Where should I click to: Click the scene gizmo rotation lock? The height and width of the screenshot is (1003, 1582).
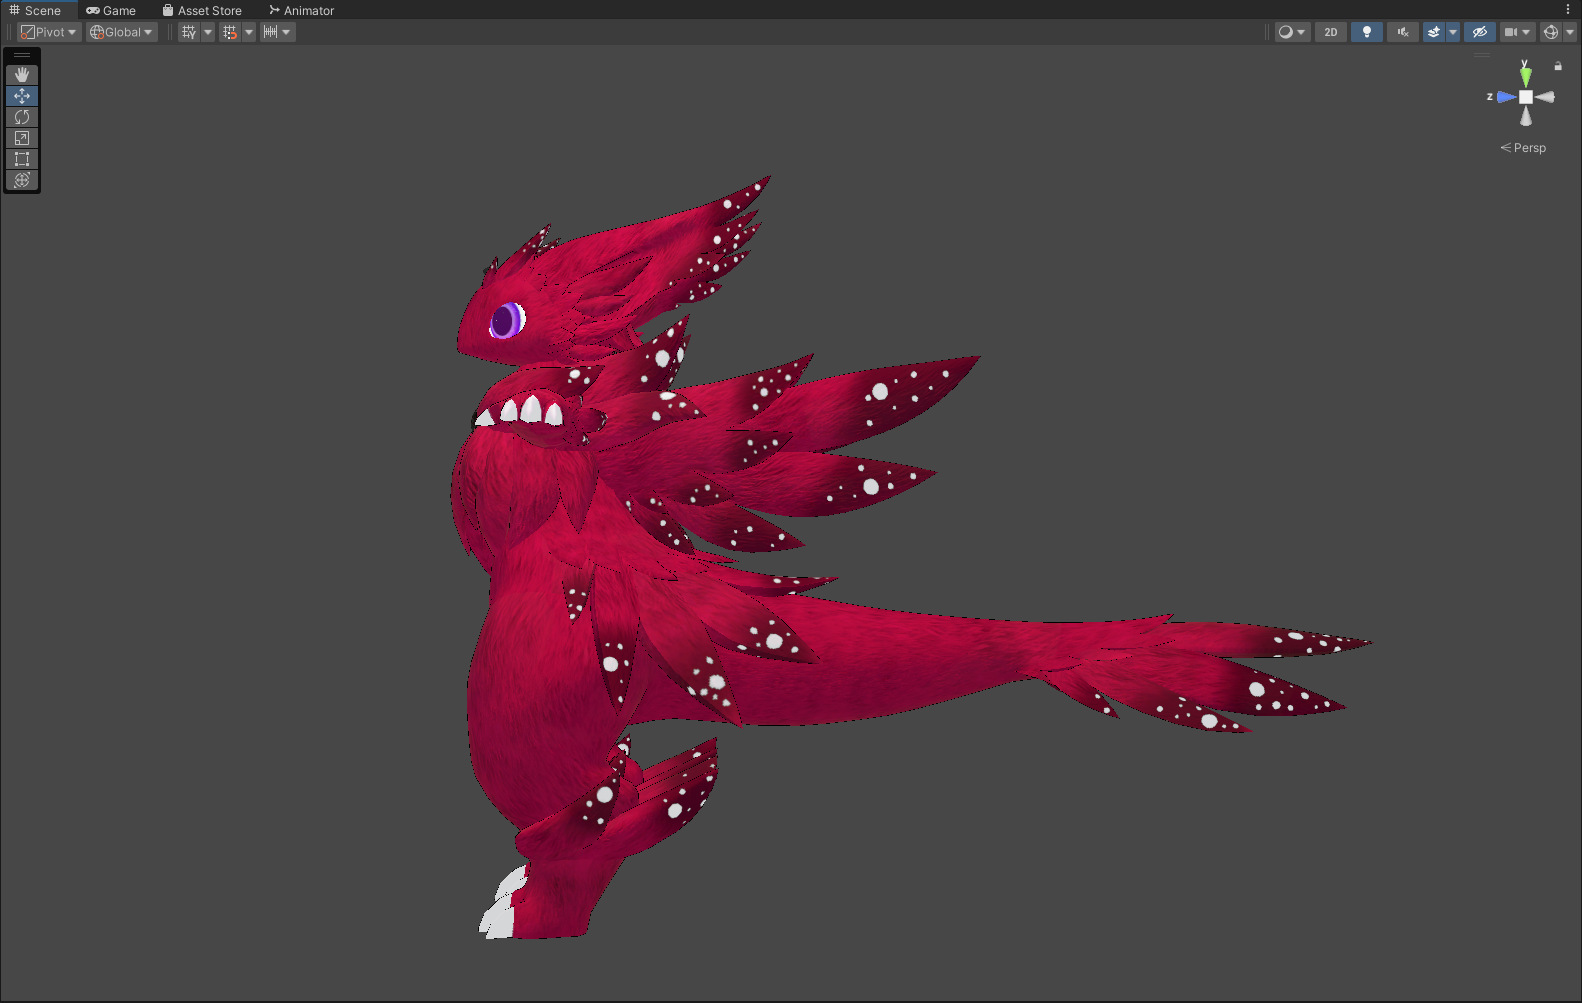pos(1557,66)
